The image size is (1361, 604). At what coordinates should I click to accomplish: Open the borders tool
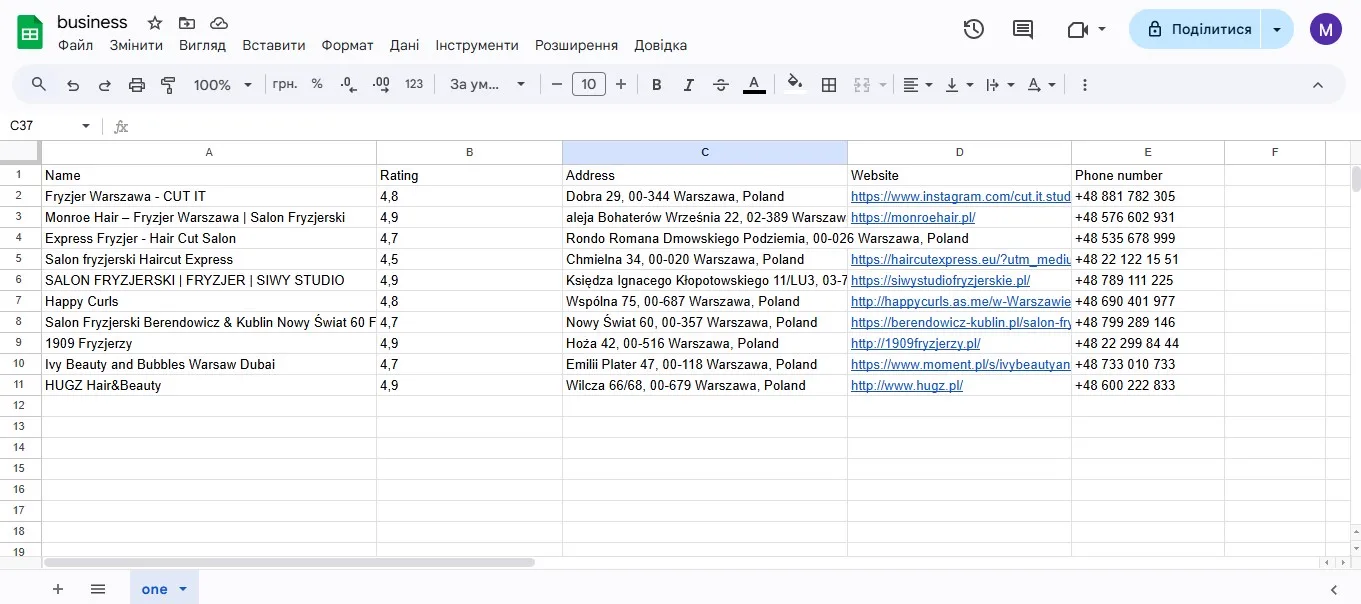tap(829, 85)
